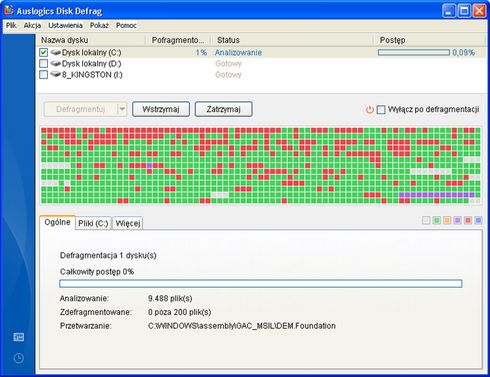Click the blue legend color swatch
Image resolution: width=490 pixels, height=377 pixels.
(478, 220)
